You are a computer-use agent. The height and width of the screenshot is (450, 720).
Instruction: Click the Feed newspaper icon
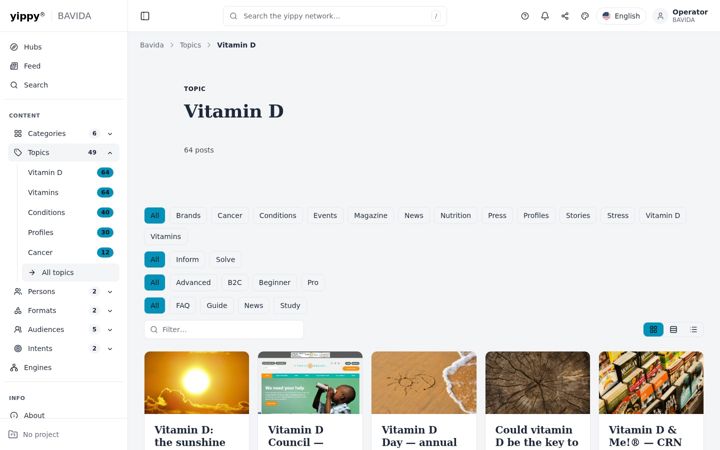(14, 66)
